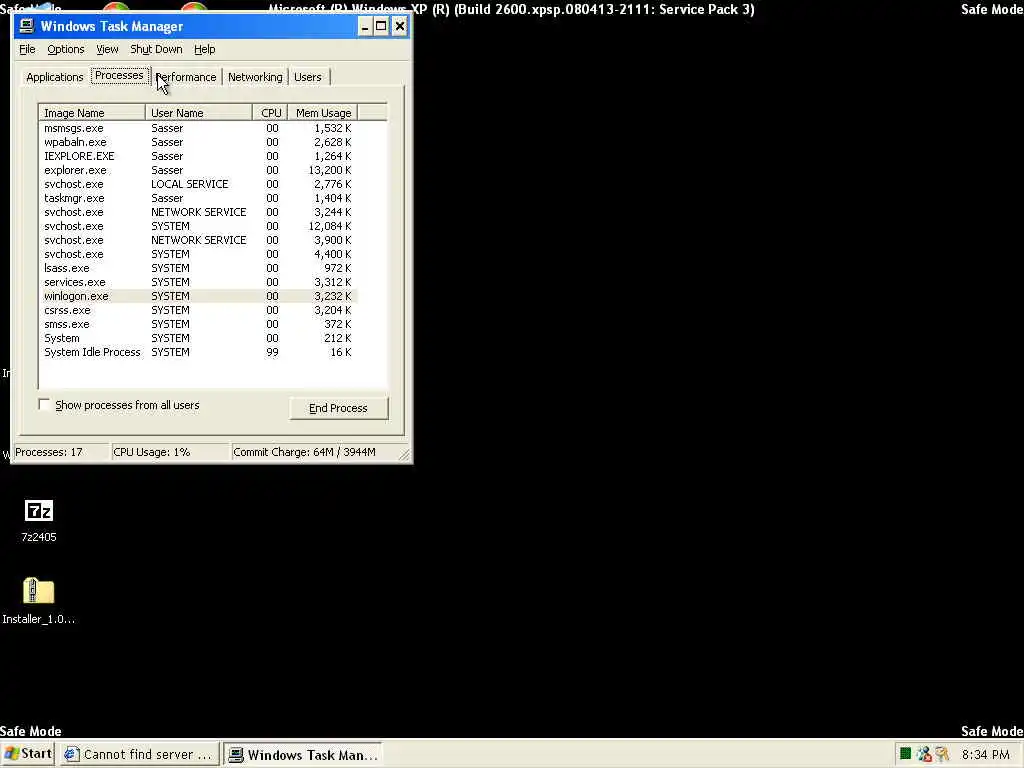Open the Help menu

point(204,50)
